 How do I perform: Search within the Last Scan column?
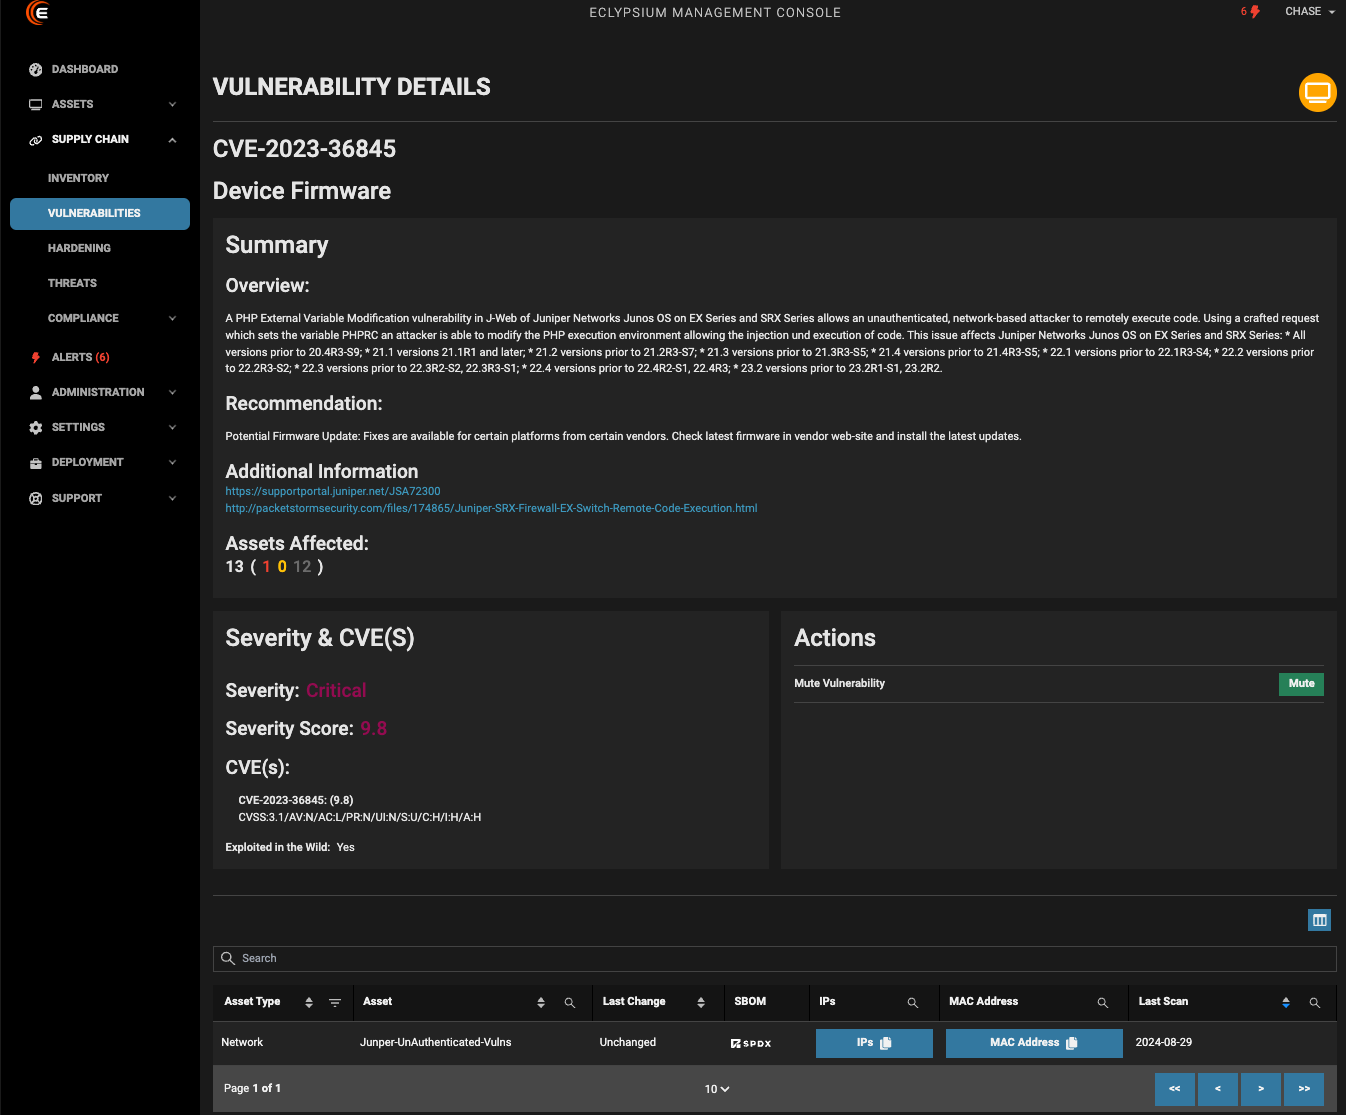tap(1315, 1002)
